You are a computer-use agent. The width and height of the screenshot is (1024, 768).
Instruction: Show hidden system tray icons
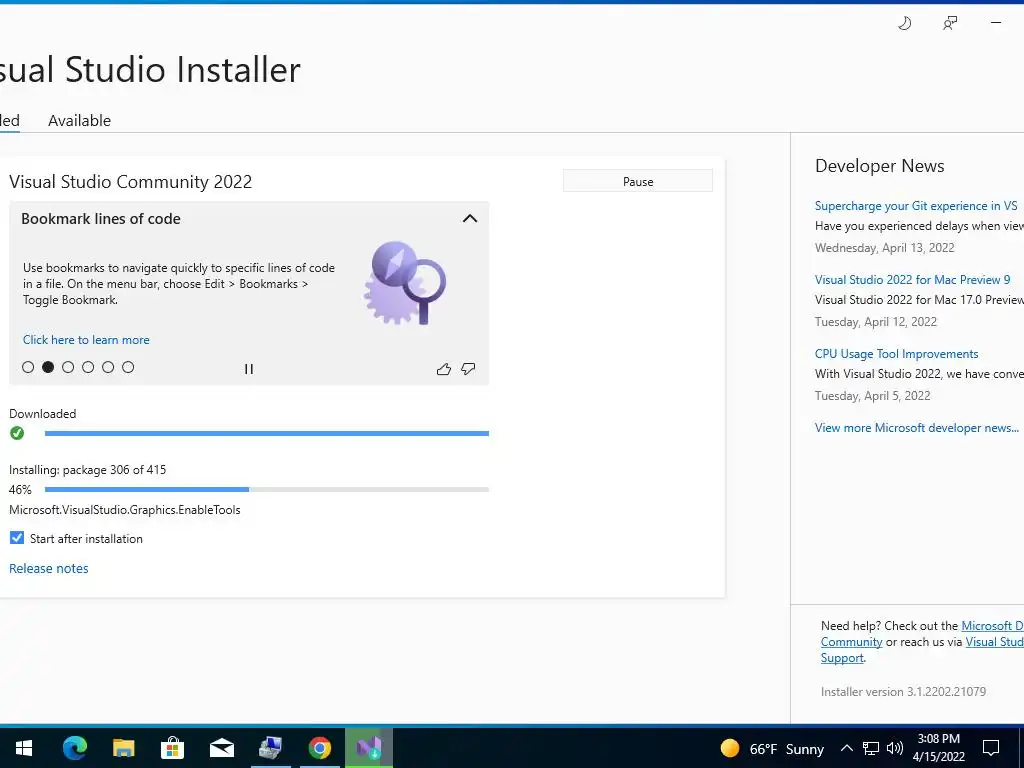point(846,748)
